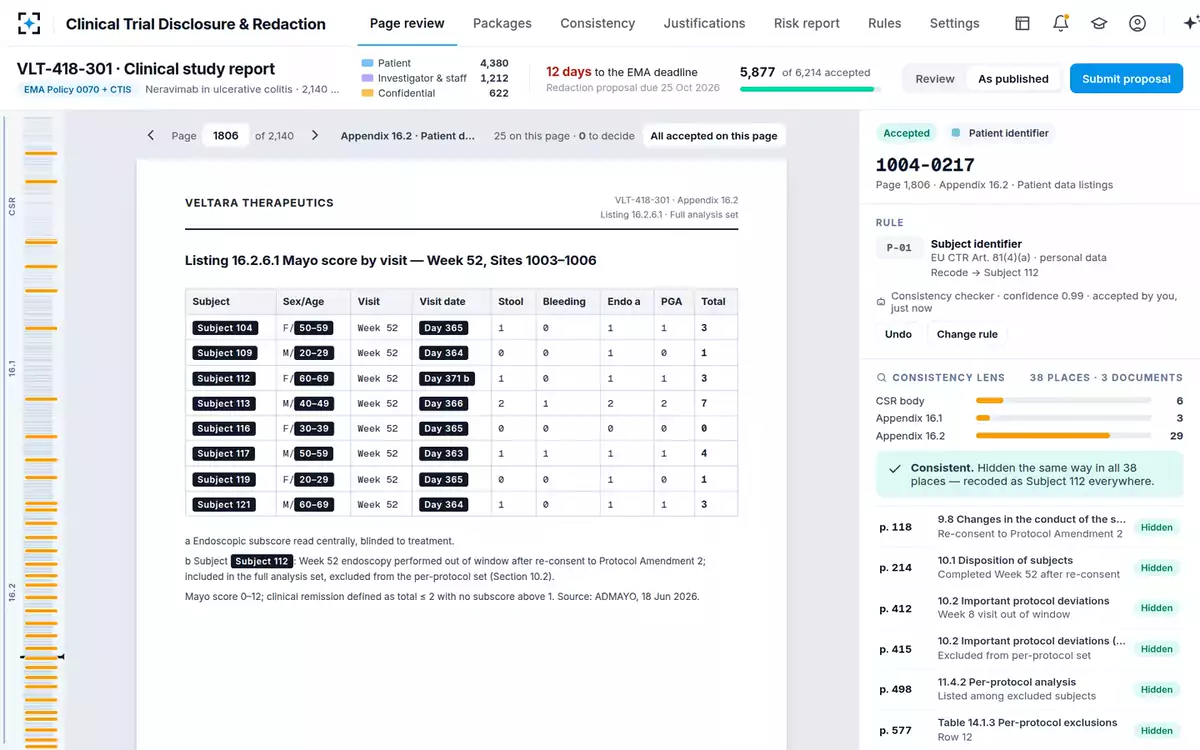Open the Consistency tab
This screenshot has width=1200, height=750.
(x=597, y=23)
